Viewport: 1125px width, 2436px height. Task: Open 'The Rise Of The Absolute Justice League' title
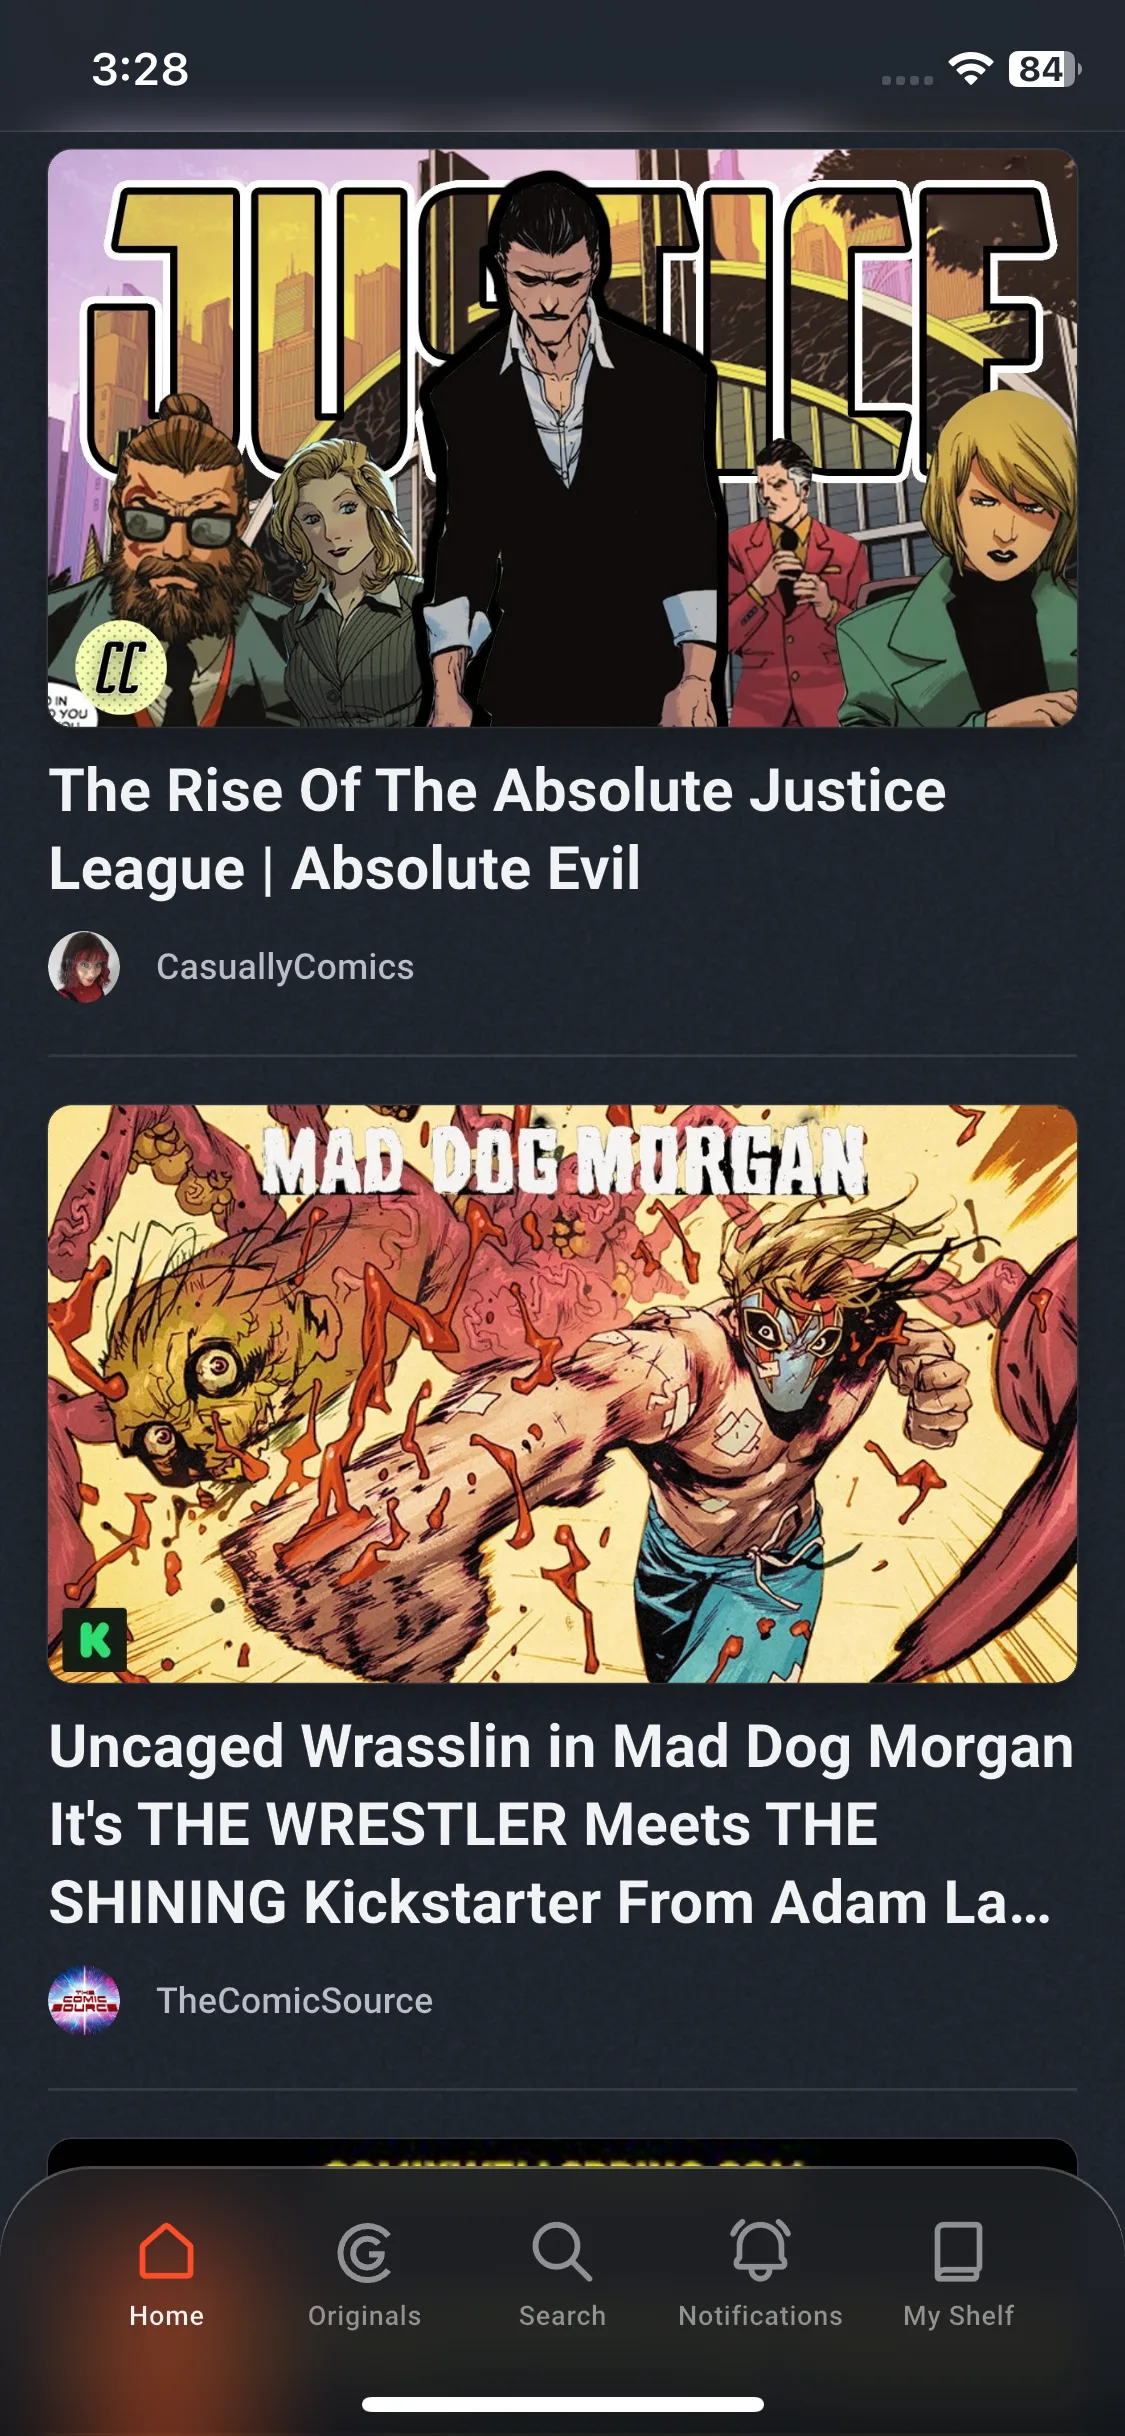tap(498, 829)
